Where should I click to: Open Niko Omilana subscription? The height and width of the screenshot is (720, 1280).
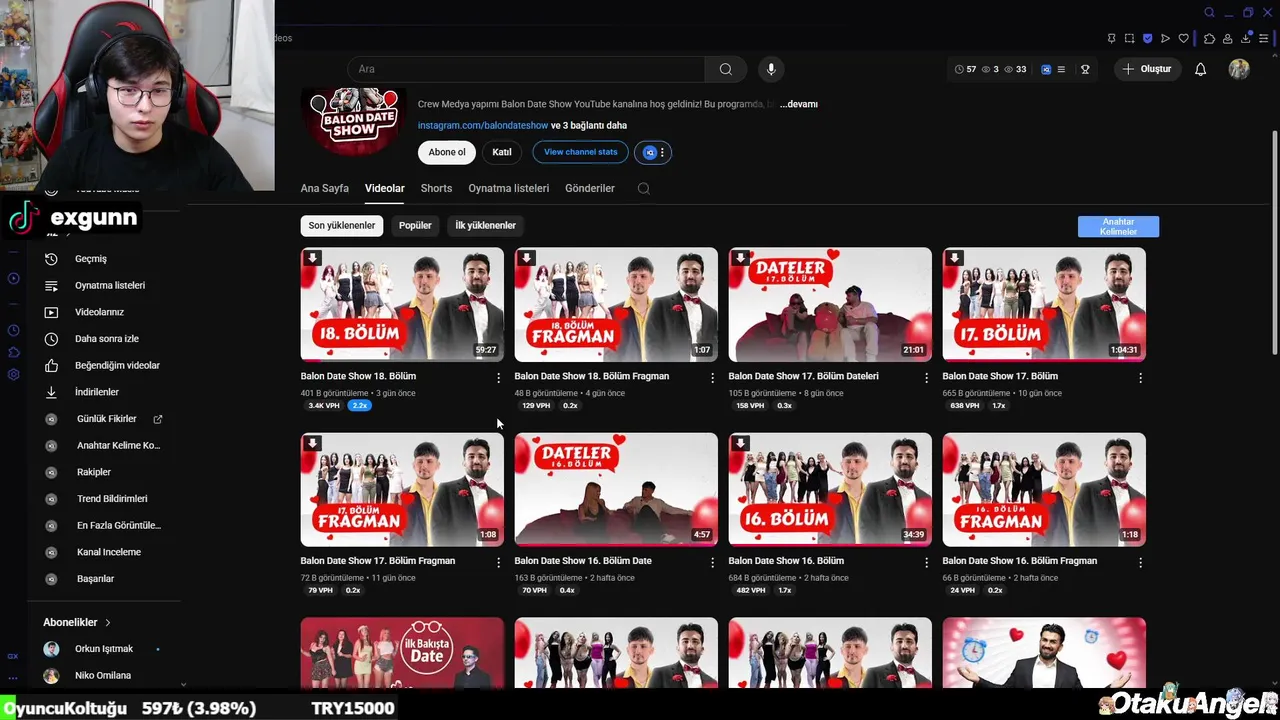tap(104, 675)
